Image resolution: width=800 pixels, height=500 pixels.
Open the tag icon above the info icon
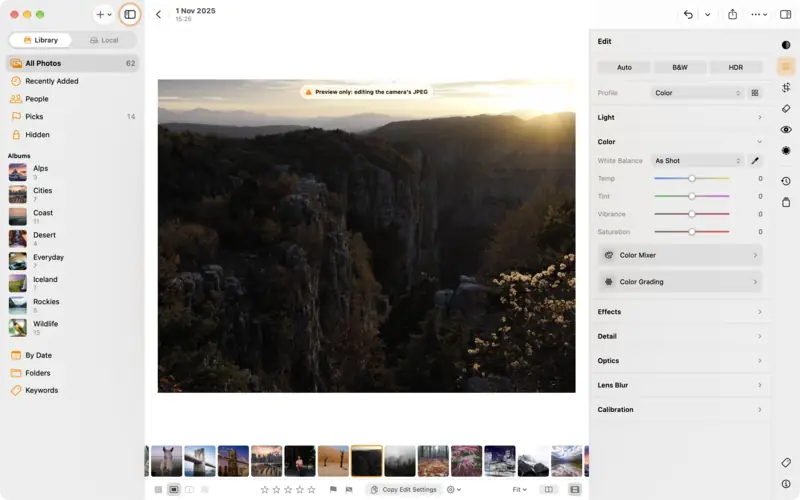click(x=786, y=463)
